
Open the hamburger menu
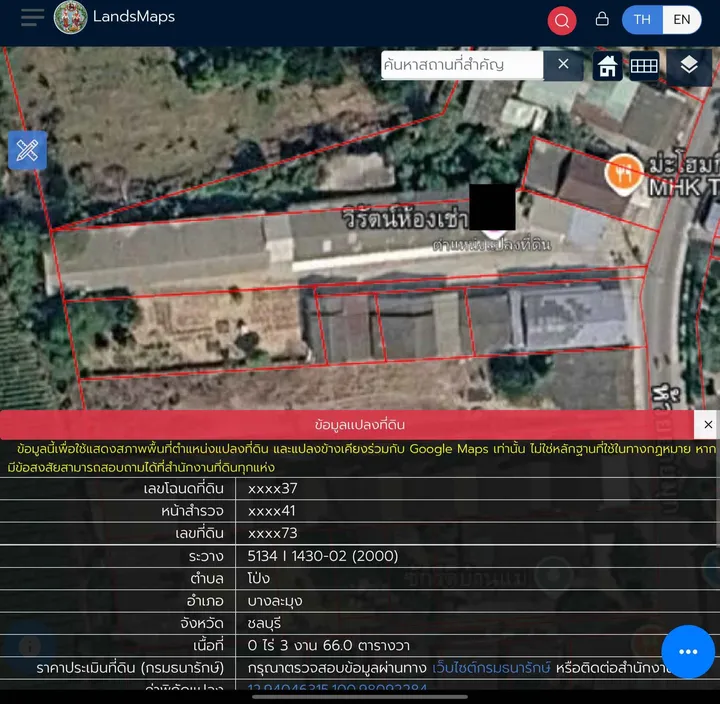click(33, 17)
